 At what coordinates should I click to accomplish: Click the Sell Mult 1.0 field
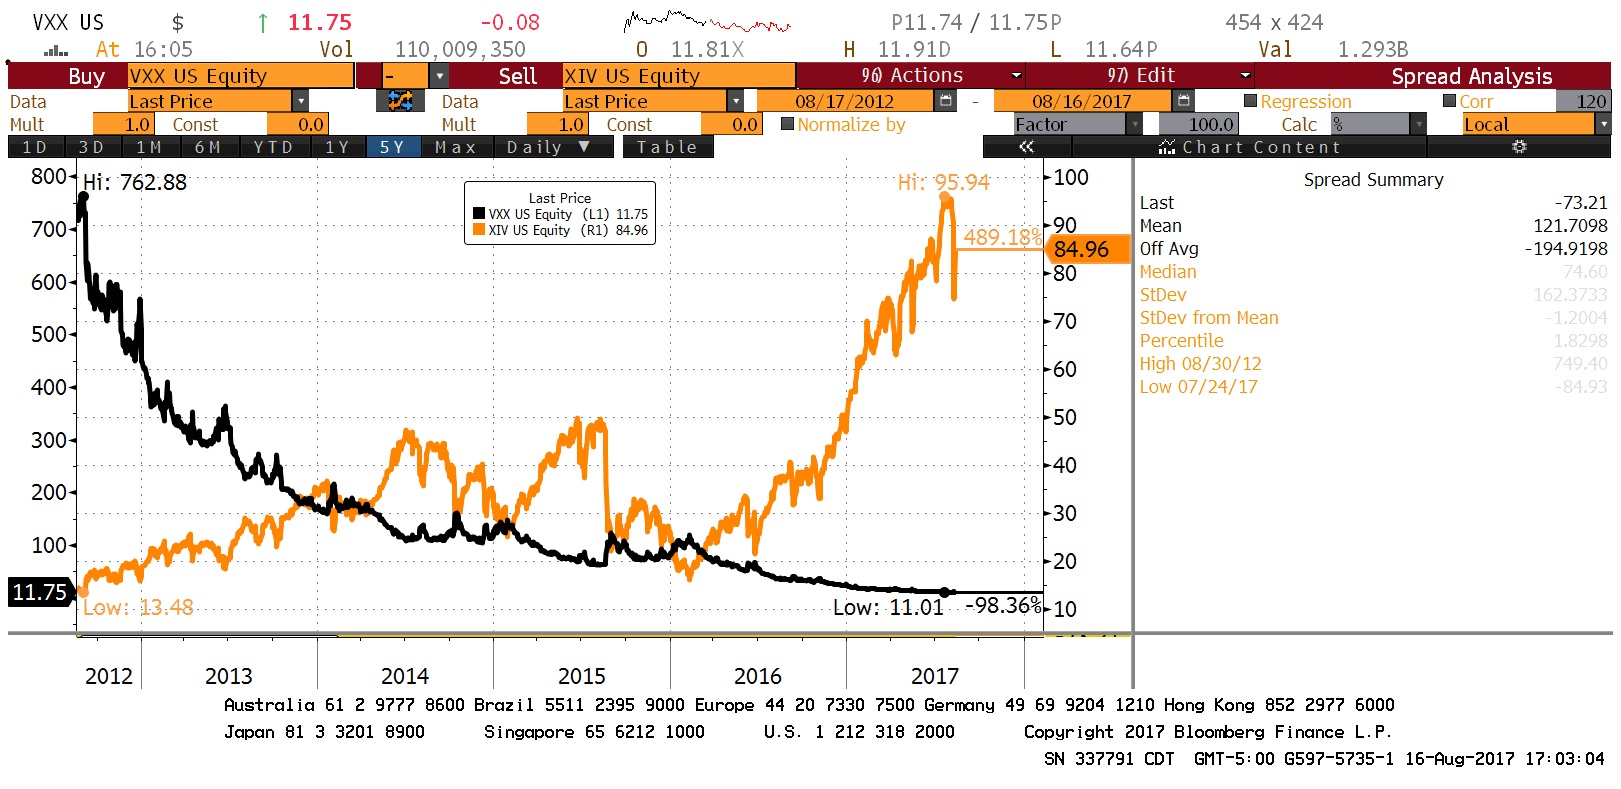557,124
